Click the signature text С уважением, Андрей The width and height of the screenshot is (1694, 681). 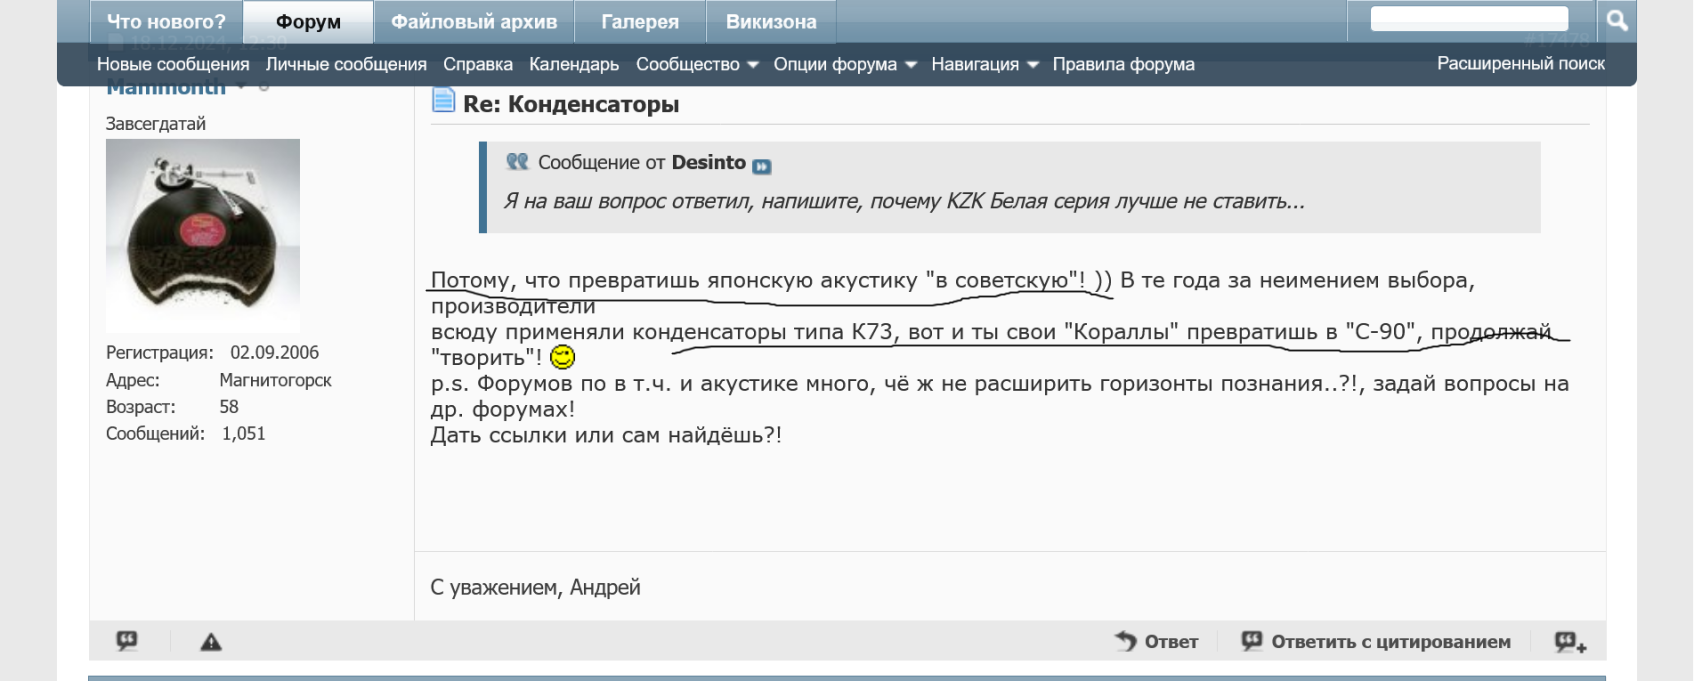(x=535, y=587)
